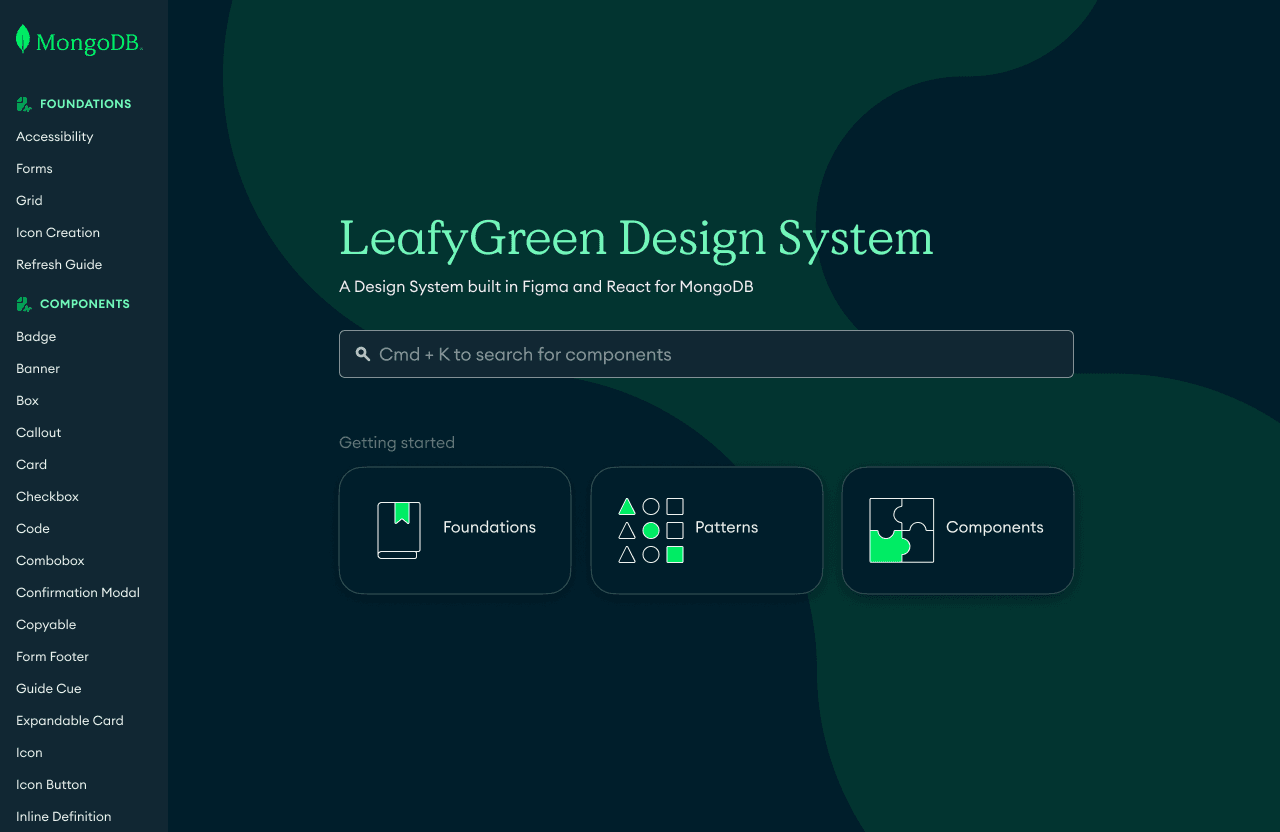Open the Components getting started card
Image resolution: width=1280 pixels, height=832 pixels.
(958, 530)
